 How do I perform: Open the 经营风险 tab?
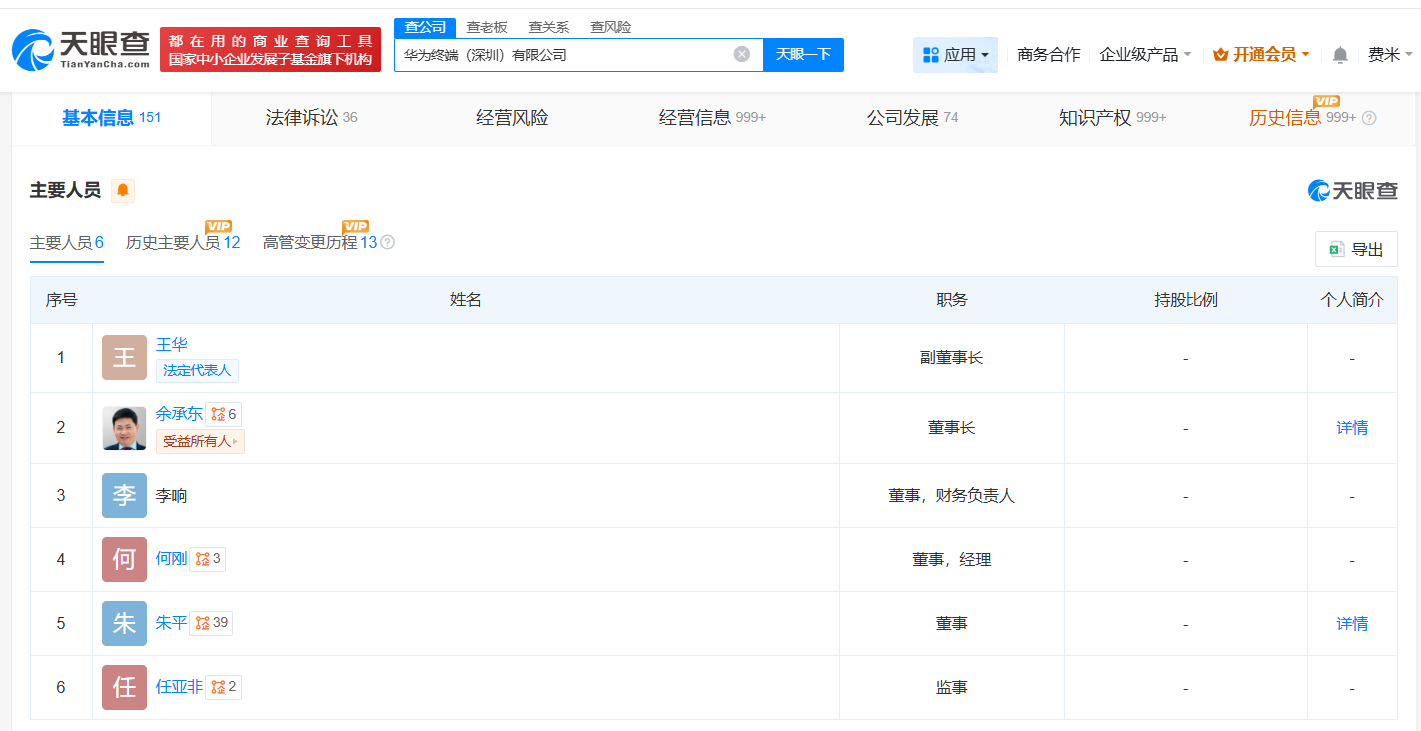[512, 118]
